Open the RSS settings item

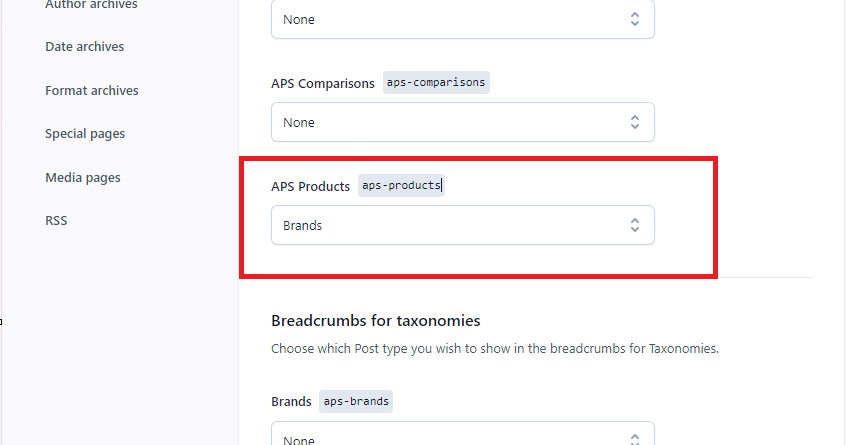(x=56, y=221)
